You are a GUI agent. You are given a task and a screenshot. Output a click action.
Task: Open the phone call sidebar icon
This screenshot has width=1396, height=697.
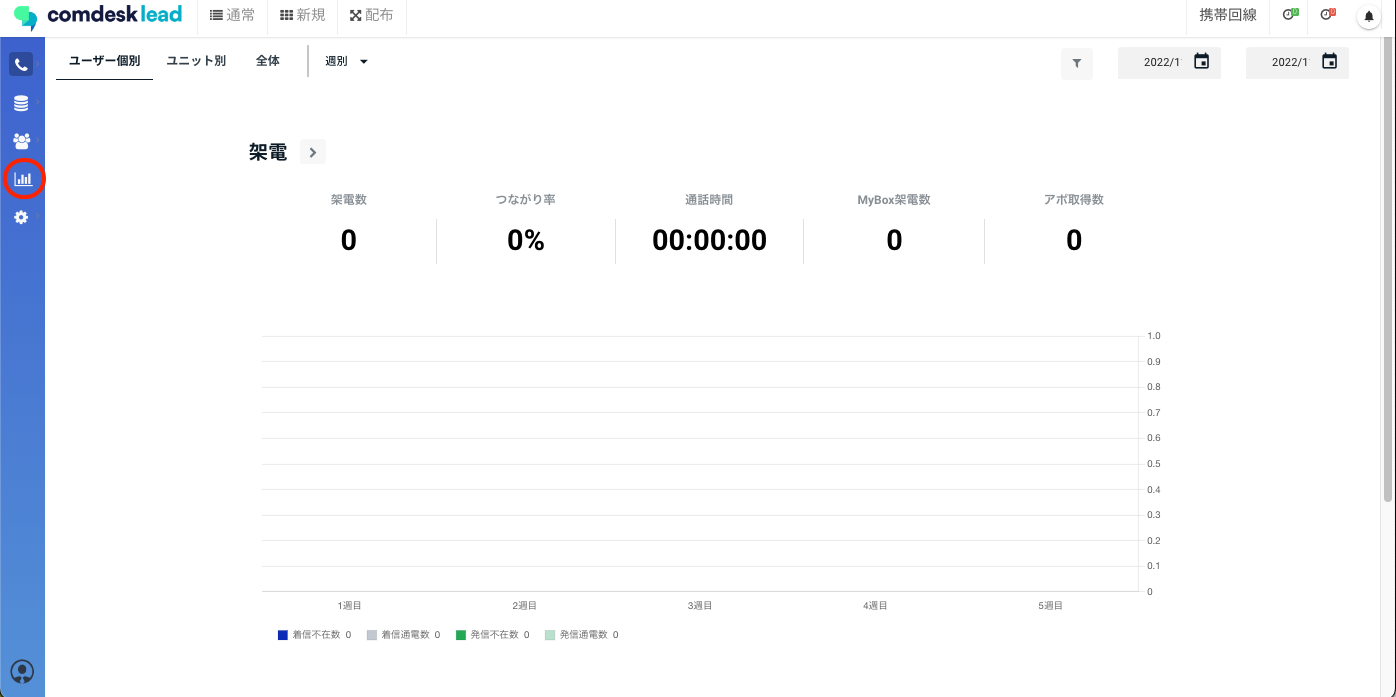point(21,65)
